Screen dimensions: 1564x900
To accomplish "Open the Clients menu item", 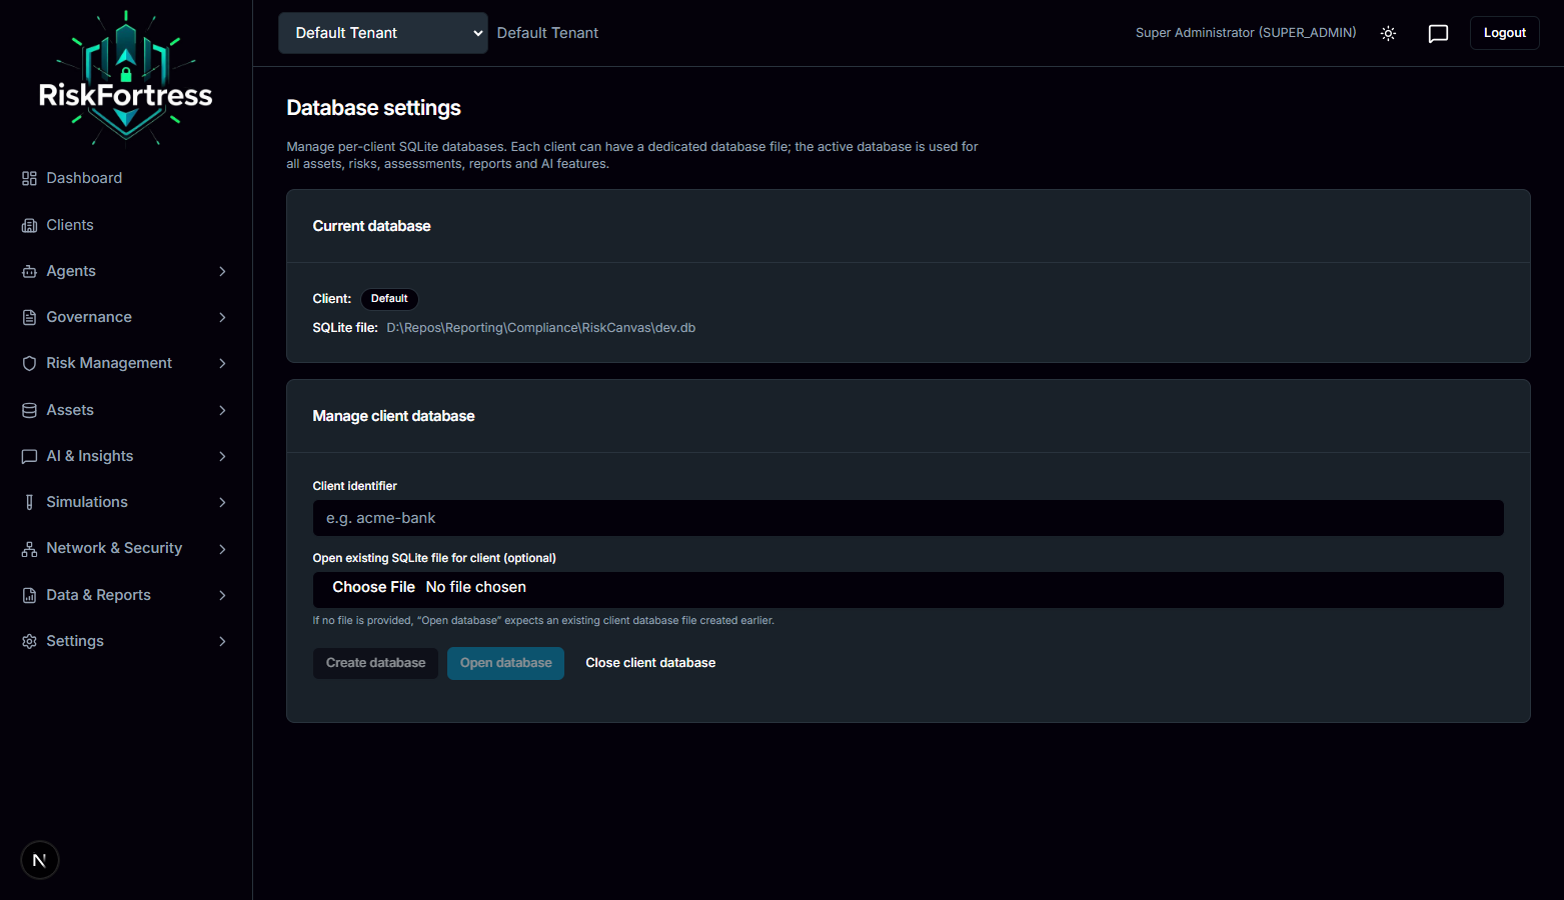I will 70,224.
